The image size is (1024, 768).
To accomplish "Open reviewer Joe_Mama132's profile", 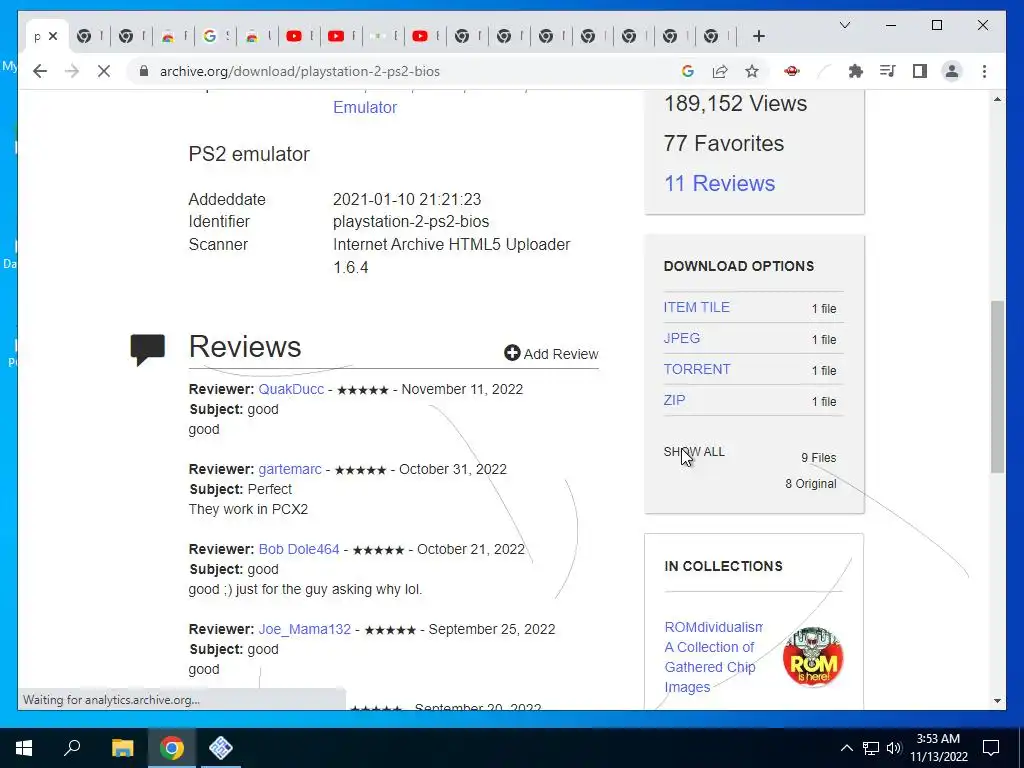I will click(304, 629).
